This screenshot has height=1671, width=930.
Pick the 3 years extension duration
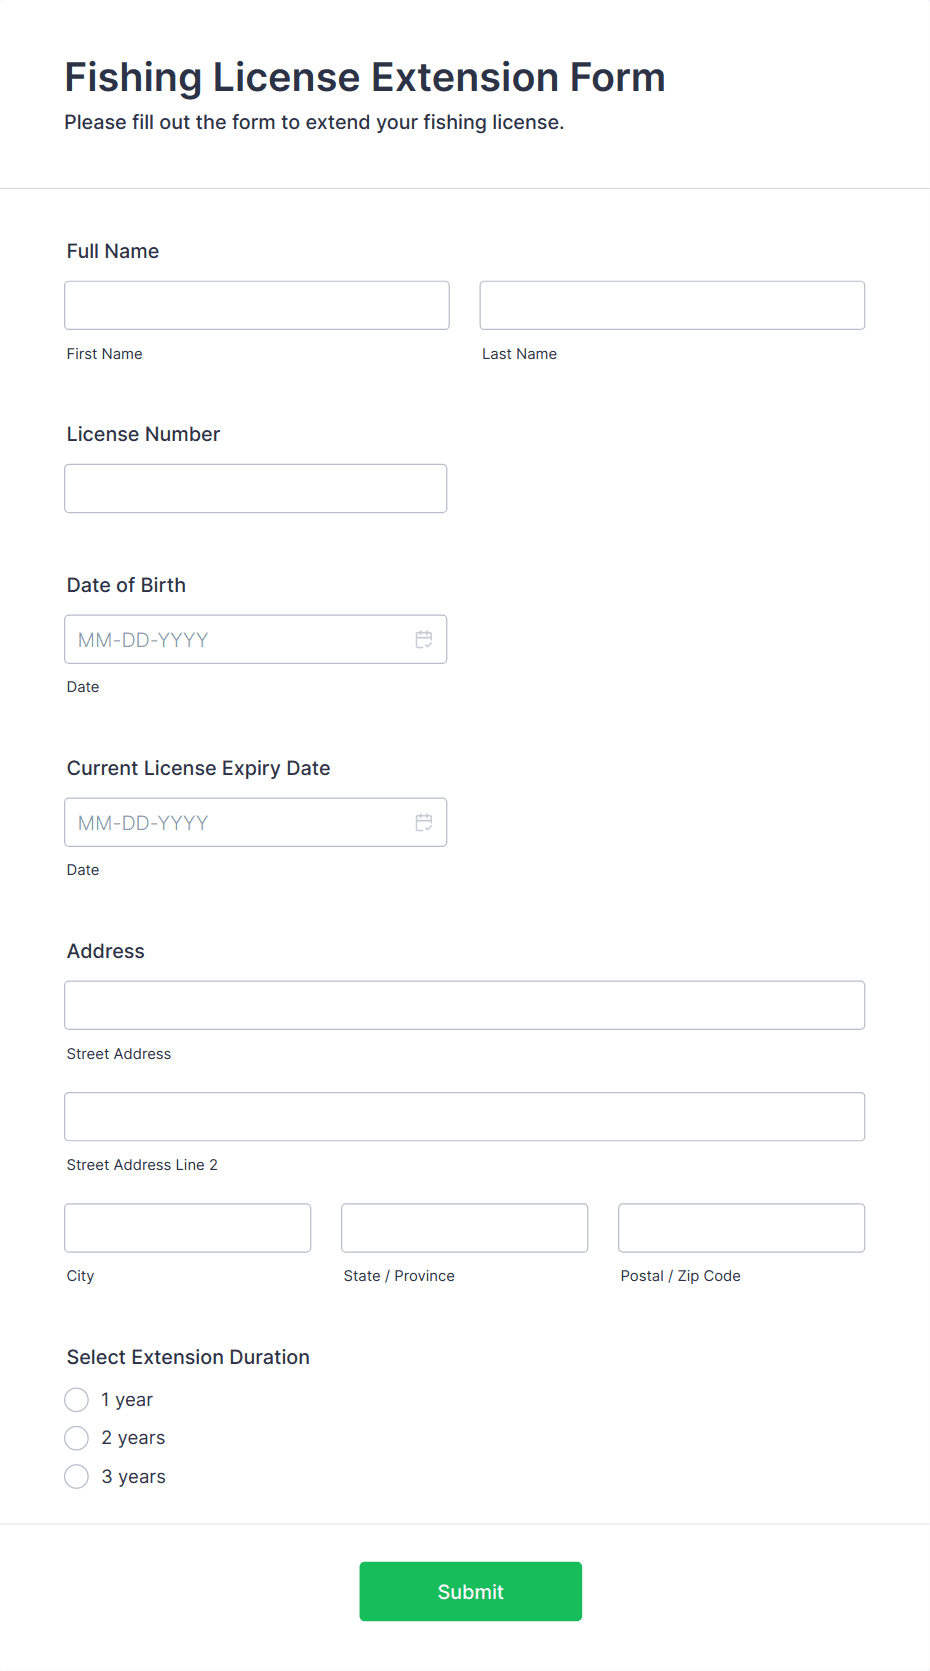(77, 1476)
